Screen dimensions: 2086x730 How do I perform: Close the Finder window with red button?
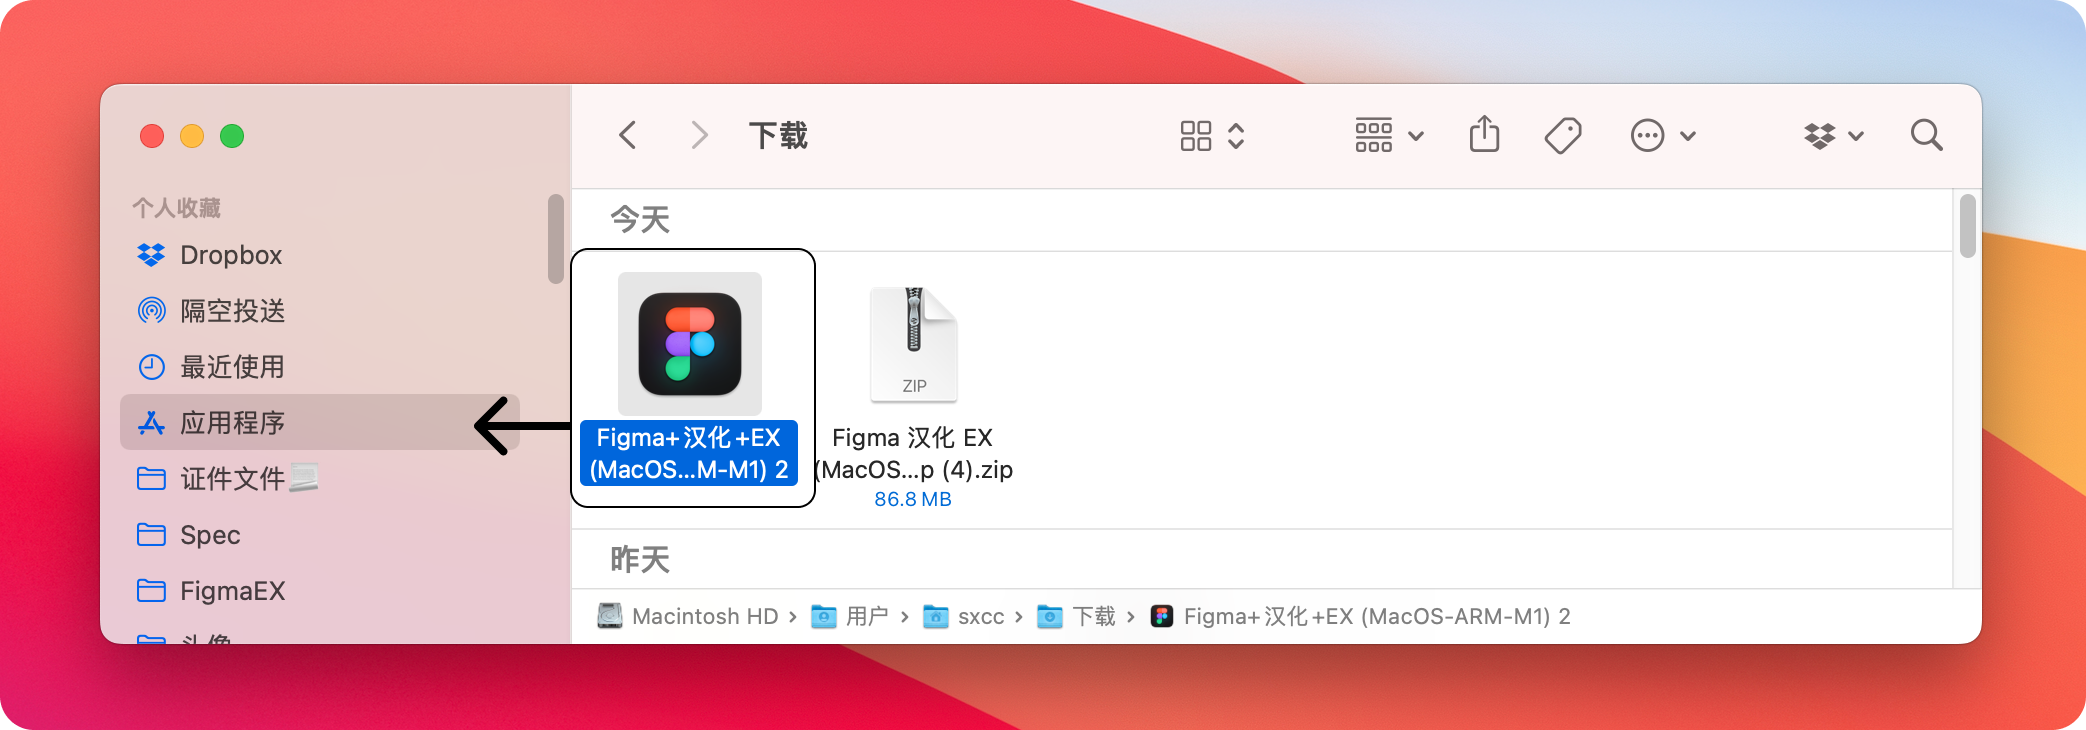tap(152, 136)
